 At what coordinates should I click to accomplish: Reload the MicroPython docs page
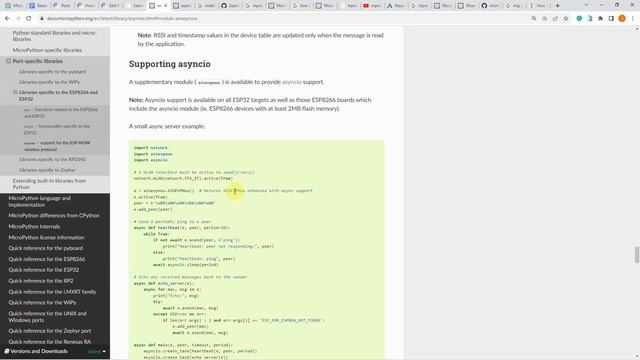pos(29,18)
